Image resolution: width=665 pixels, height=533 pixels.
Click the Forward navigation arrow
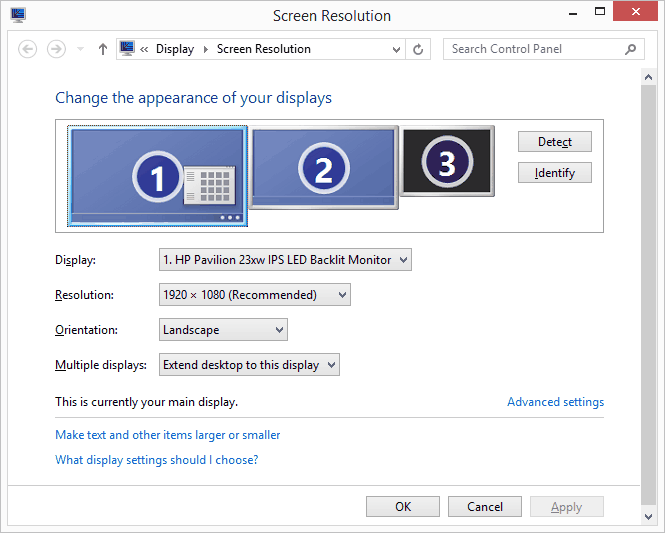(56, 49)
